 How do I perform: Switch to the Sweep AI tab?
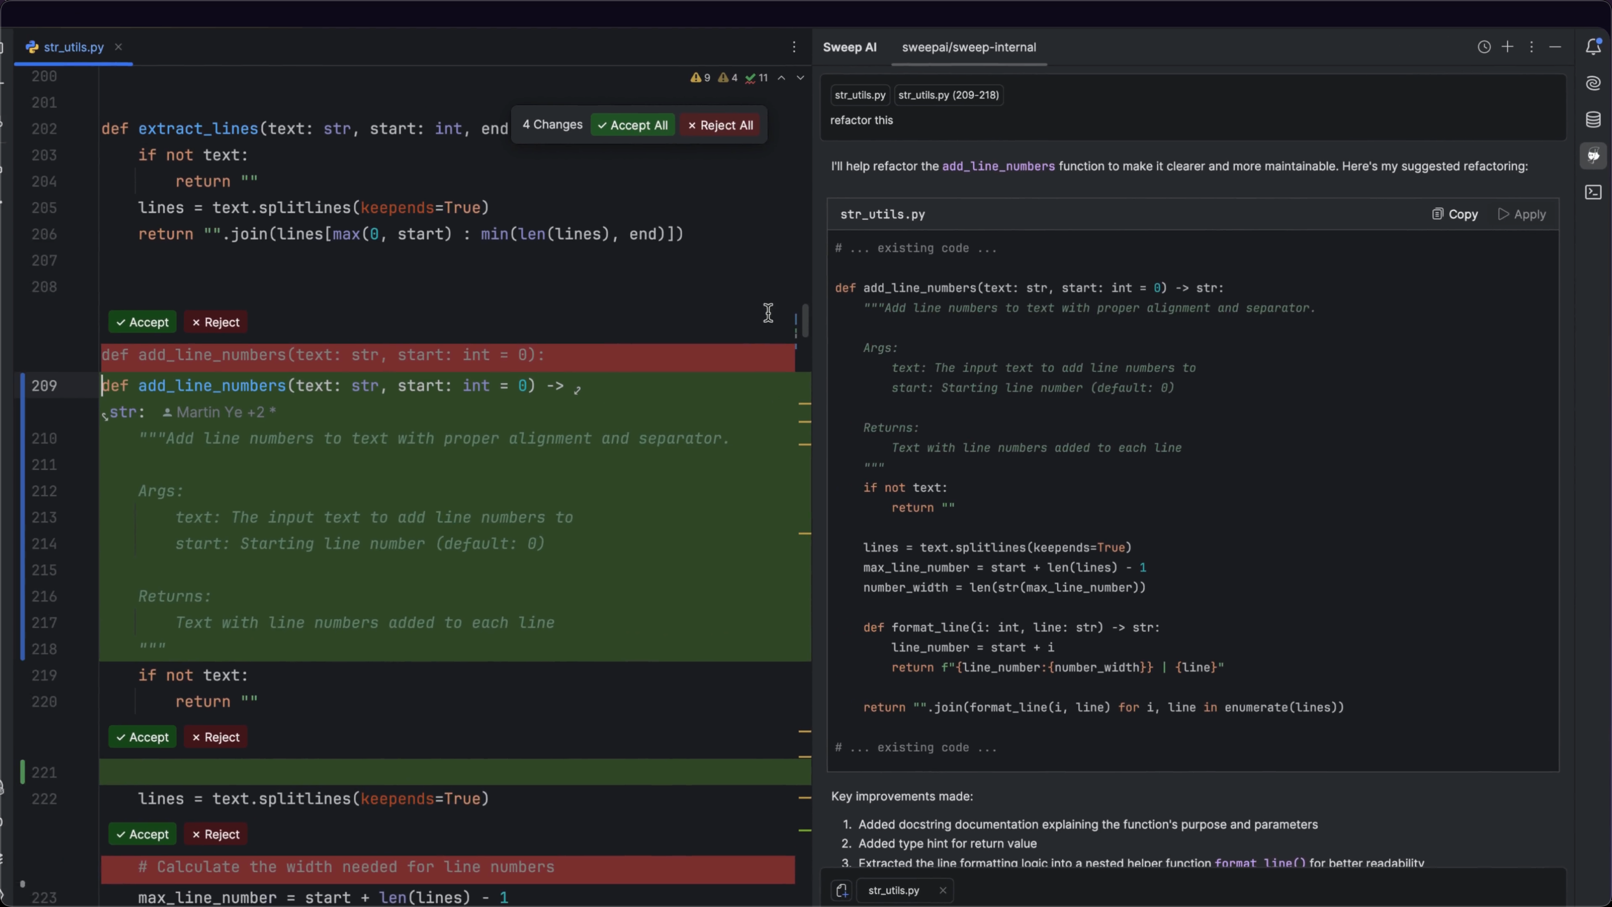tap(850, 47)
